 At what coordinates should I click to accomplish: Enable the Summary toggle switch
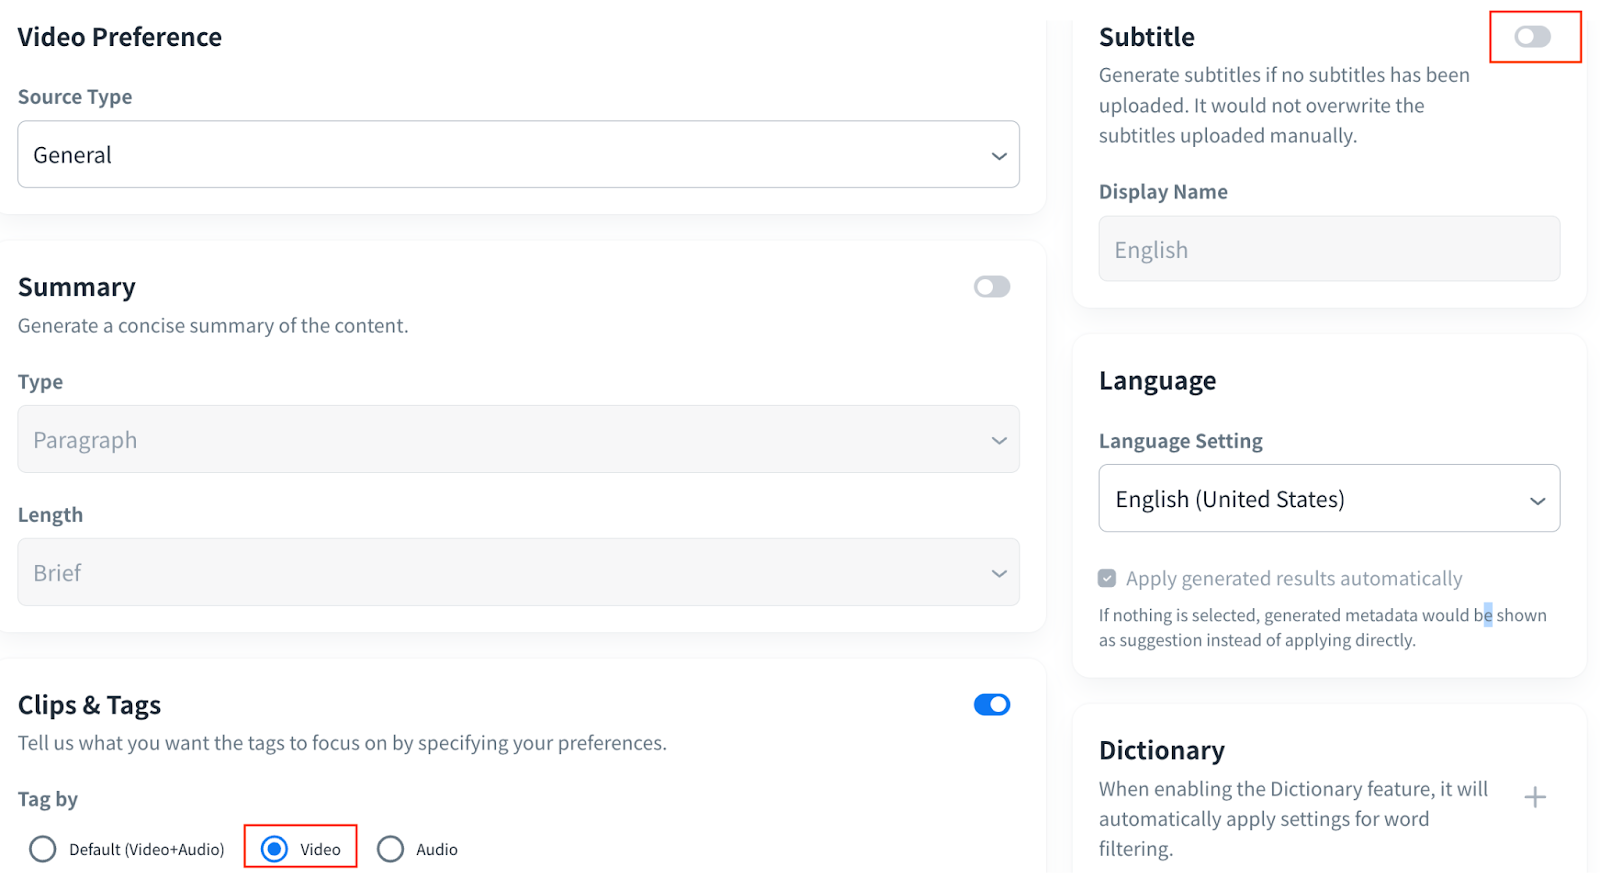coord(991,287)
